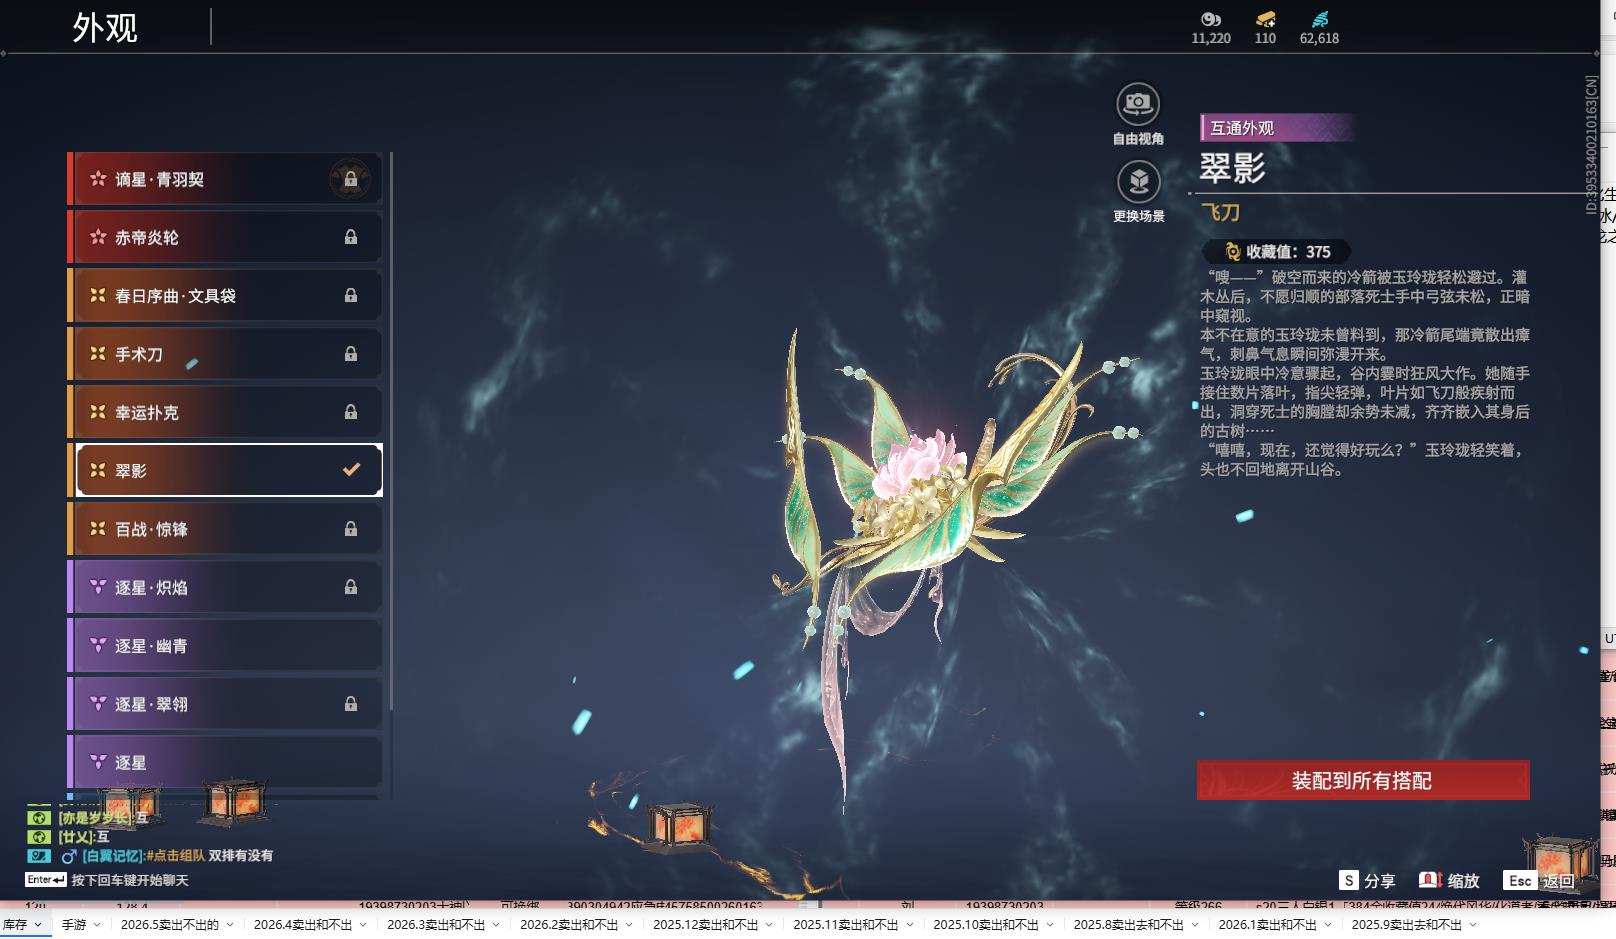Click the lock icon on 逐星·炽焰
This screenshot has width=1616, height=939.
point(351,587)
